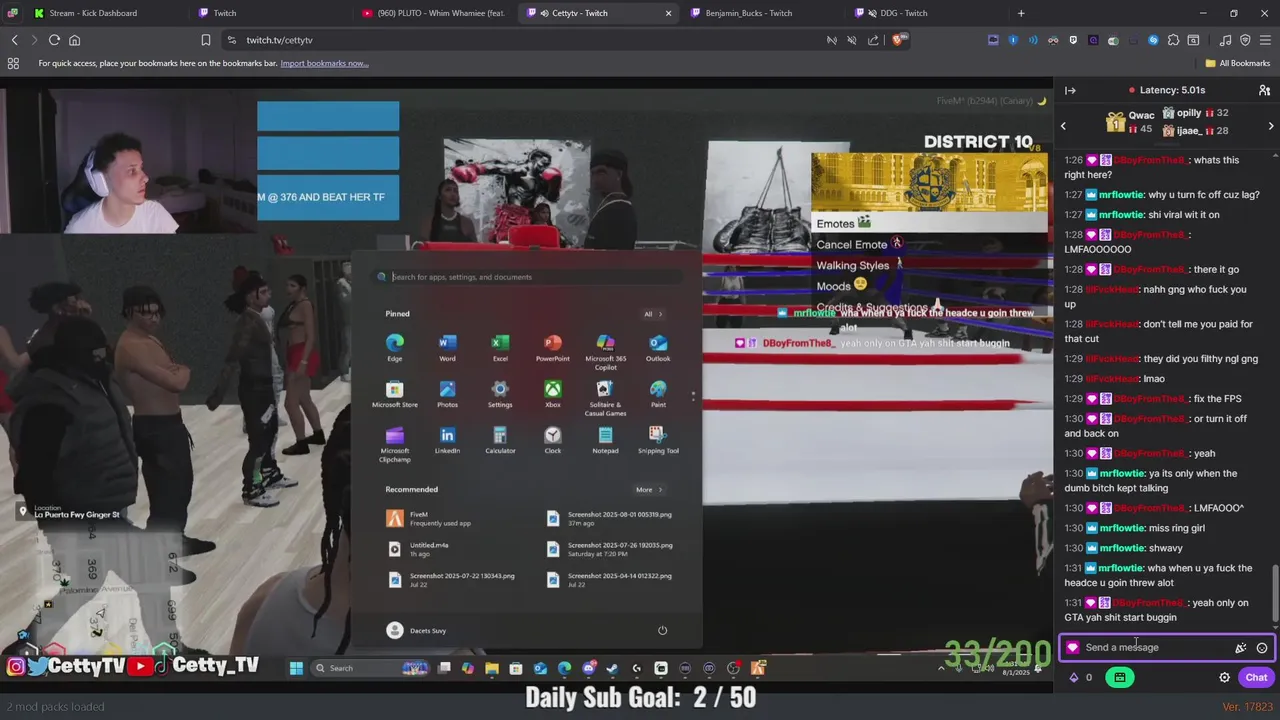
Task: Click the chat scrollbar thumb
Action: [1274, 592]
